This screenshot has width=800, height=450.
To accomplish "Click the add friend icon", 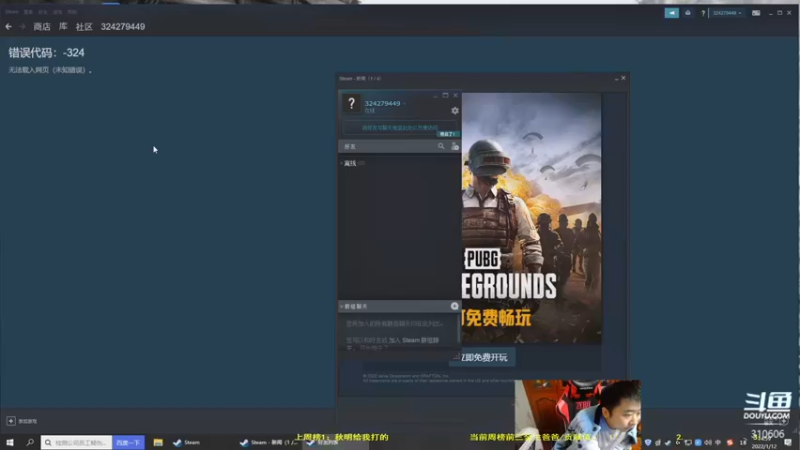I will (455, 146).
